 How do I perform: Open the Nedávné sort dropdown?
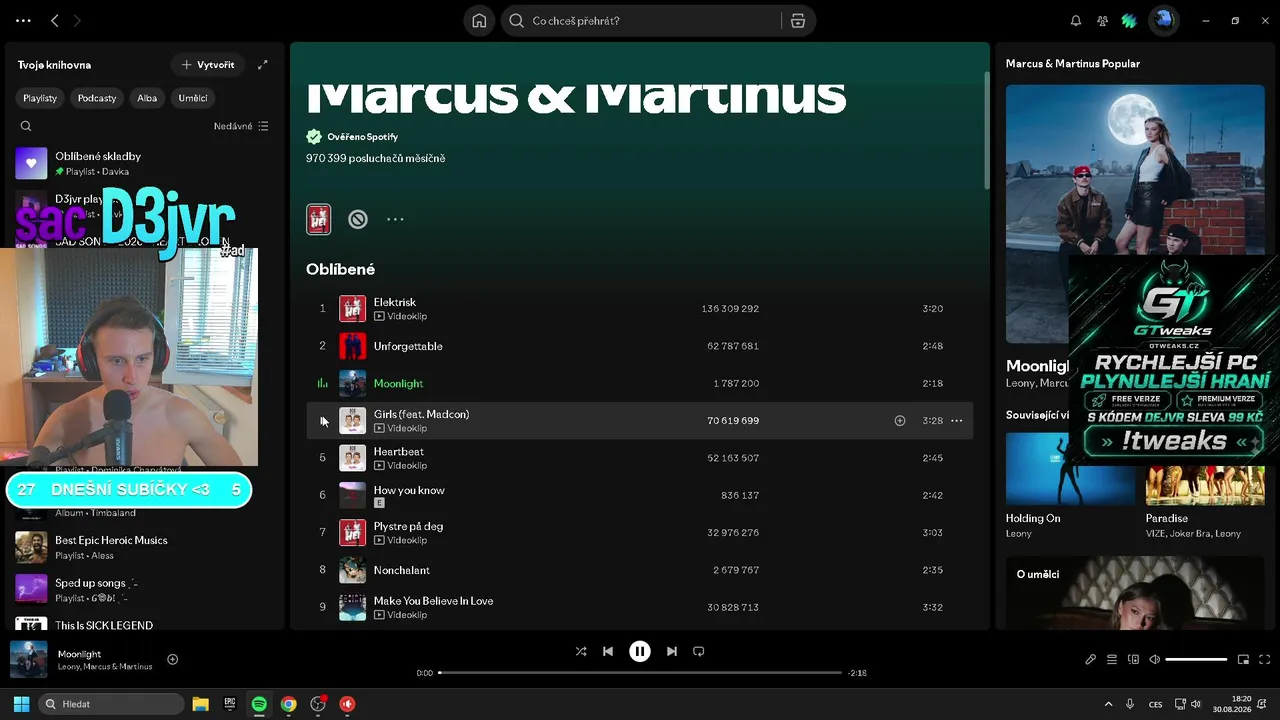click(241, 126)
